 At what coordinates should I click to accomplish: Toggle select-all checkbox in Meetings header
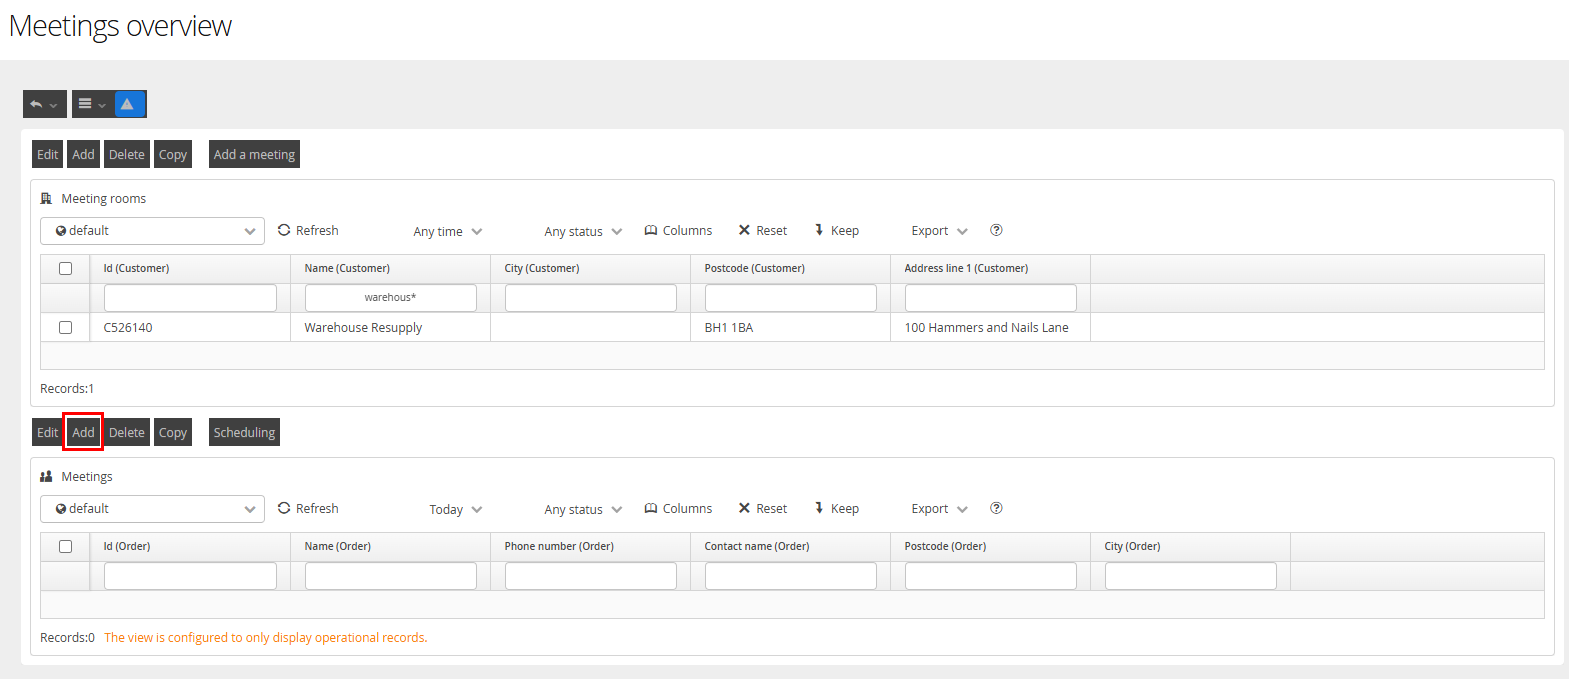pyautogui.click(x=65, y=546)
